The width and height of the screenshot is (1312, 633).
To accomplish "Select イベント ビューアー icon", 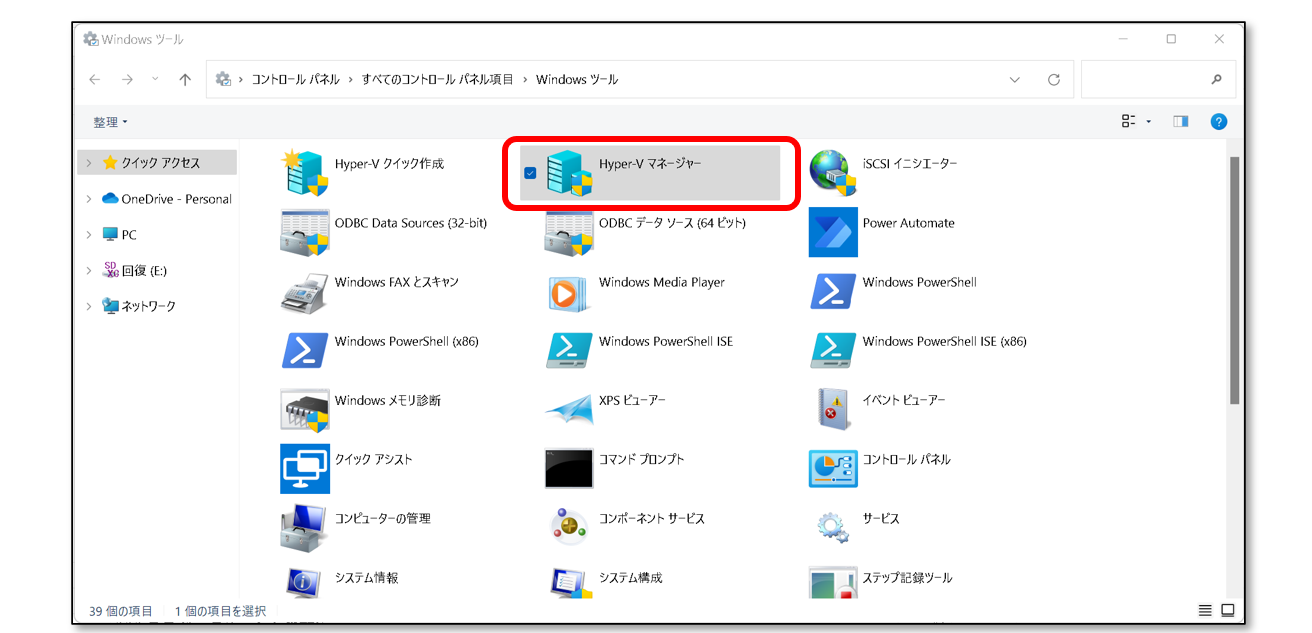I will (x=833, y=409).
